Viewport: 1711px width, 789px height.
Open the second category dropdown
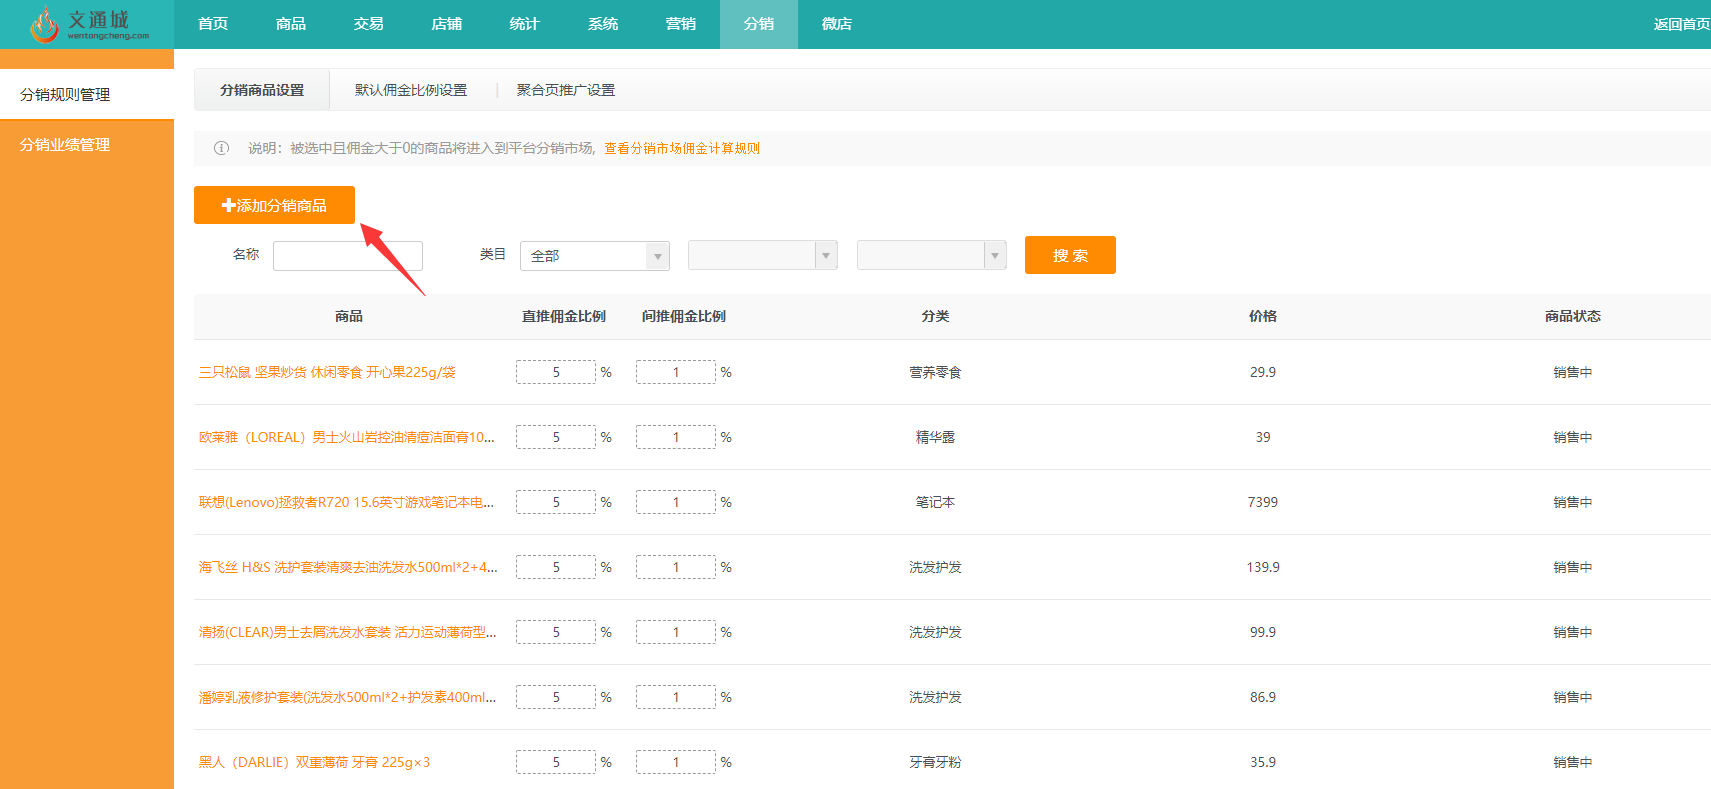(763, 255)
